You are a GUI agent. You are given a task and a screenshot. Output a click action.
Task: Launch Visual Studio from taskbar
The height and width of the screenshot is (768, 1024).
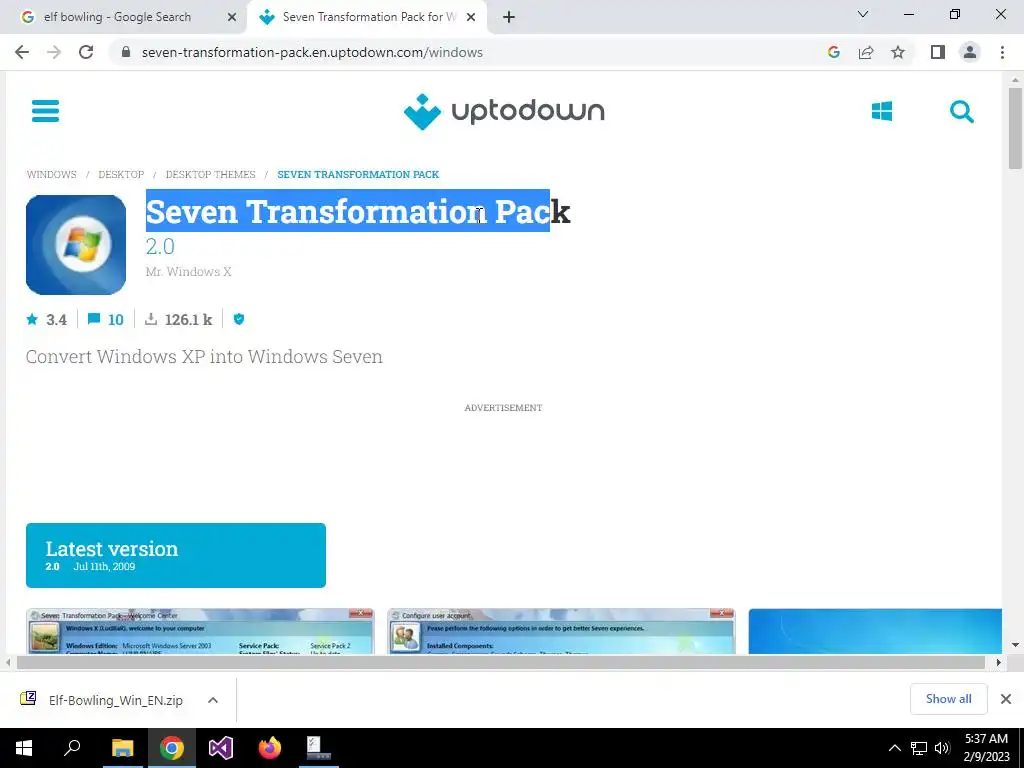(221, 748)
